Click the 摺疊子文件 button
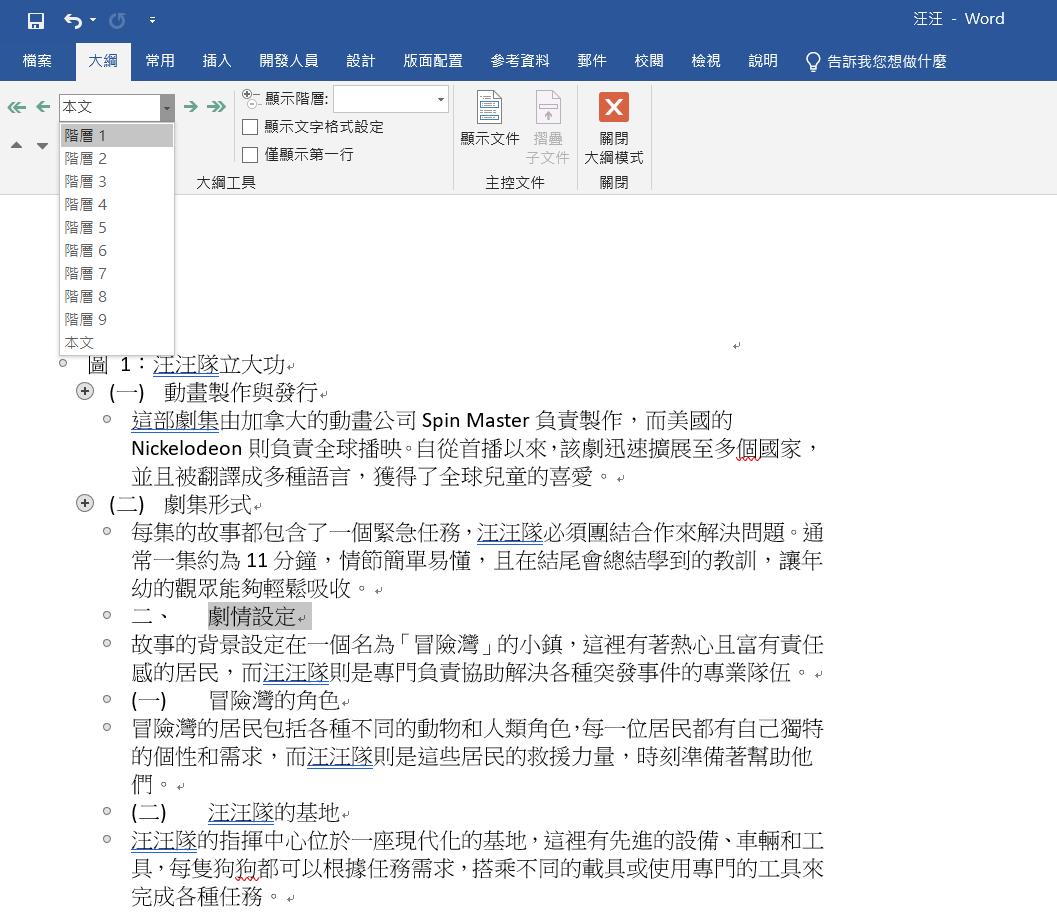The image size is (1057, 913). coord(548,127)
